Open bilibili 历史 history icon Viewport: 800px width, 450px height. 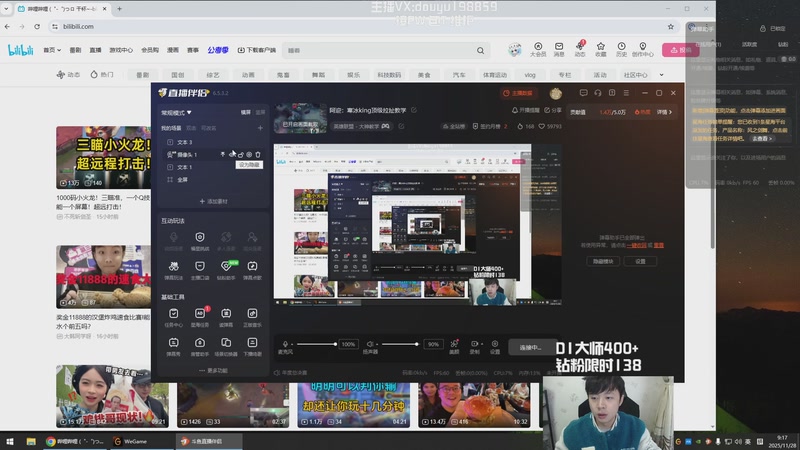pyautogui.click(x=621, y=49)
